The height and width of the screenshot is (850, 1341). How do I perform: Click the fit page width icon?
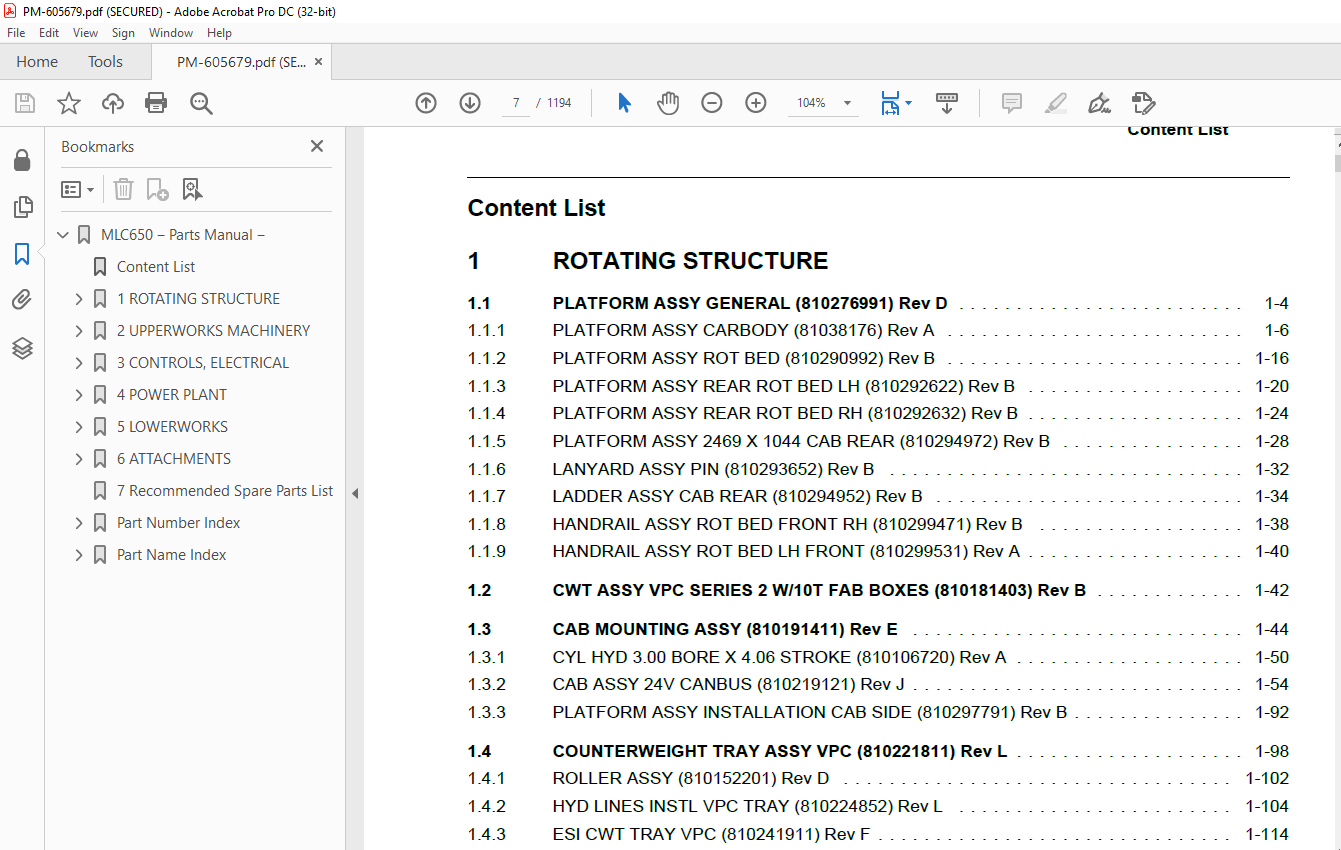point(890,103)
